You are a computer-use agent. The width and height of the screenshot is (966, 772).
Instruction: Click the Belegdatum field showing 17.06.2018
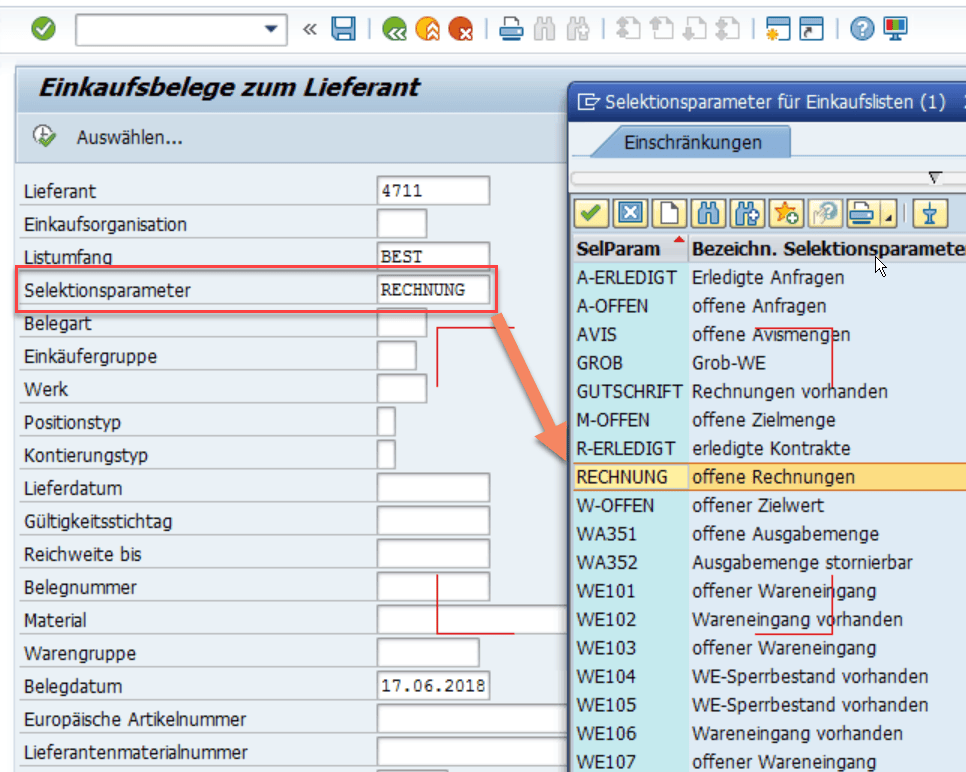point(433,686)
